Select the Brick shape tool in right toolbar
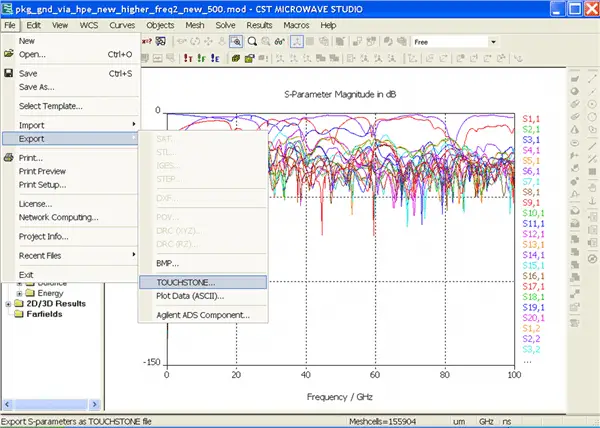600x428 pixels. [x=575, y=79]
